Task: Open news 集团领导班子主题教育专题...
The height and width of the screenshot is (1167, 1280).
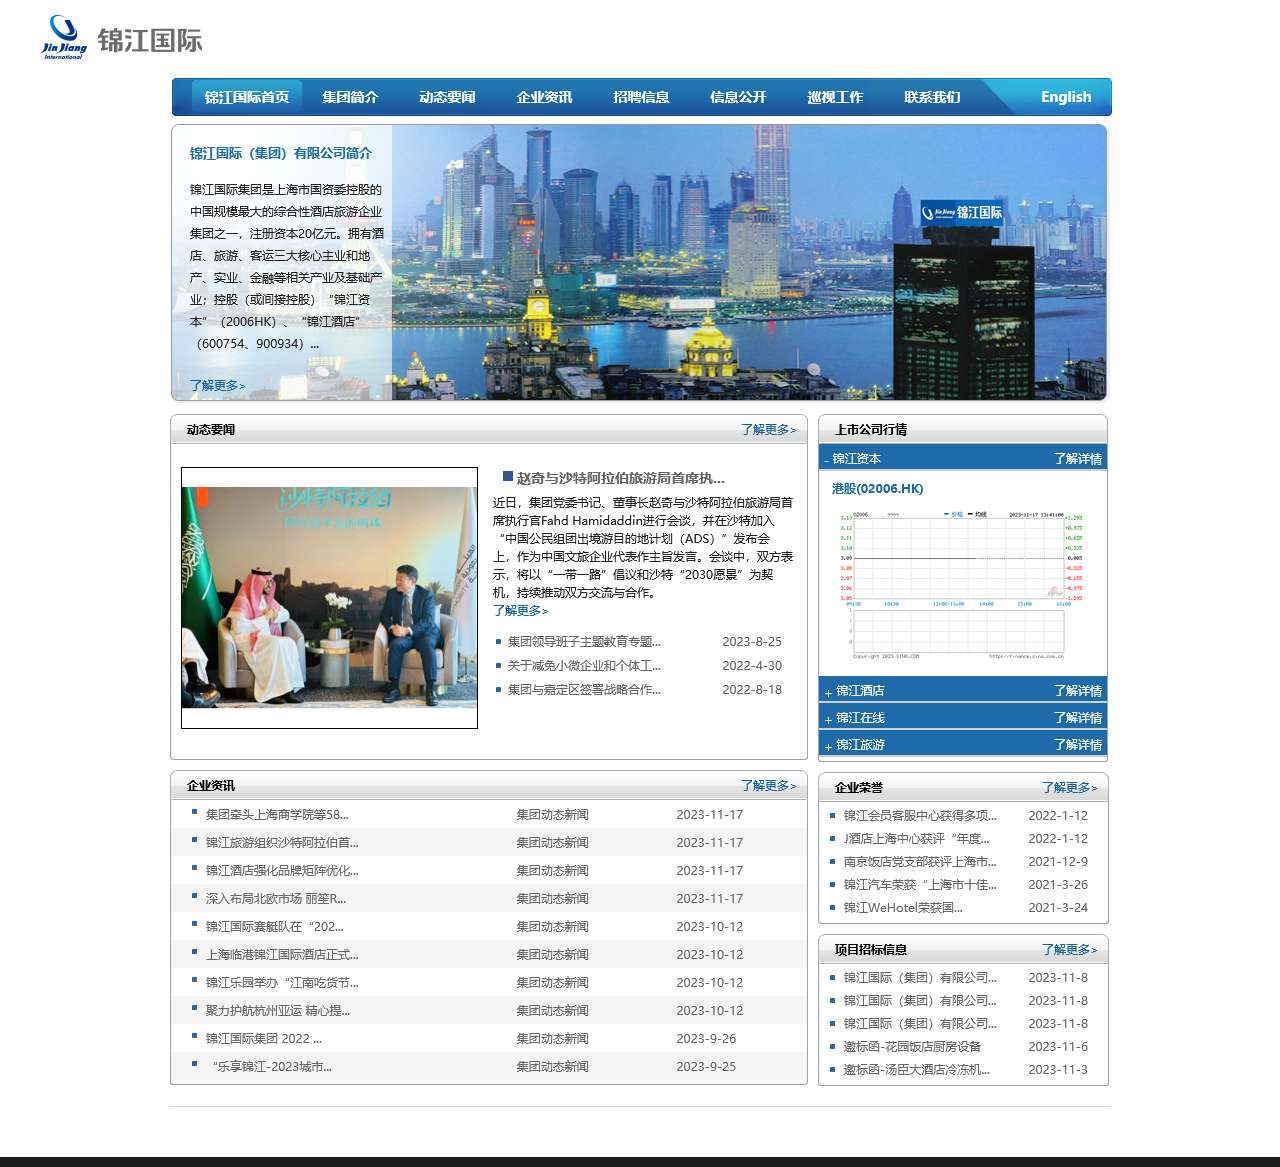Action: pyautogui.click(x=584, y=642)
